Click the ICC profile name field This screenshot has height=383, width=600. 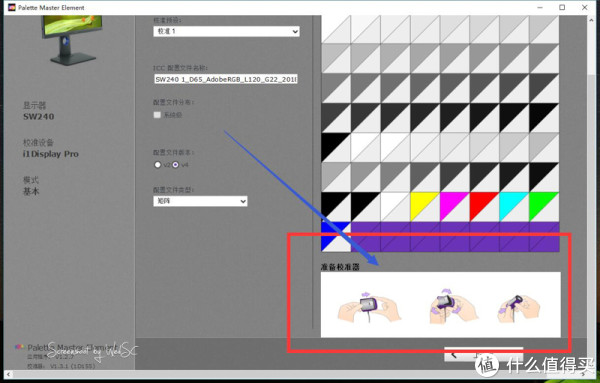(226, 79)
